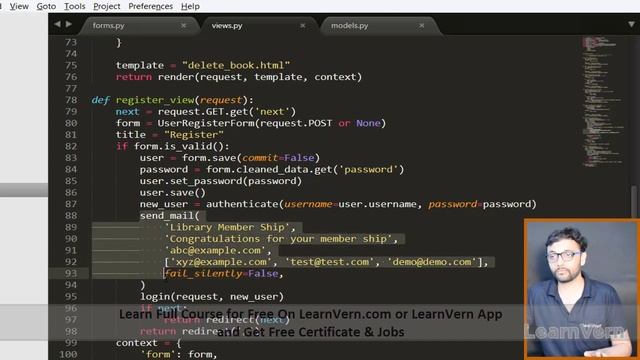Open the Help menu
The image size is (640, 360).
click(190, 6)
